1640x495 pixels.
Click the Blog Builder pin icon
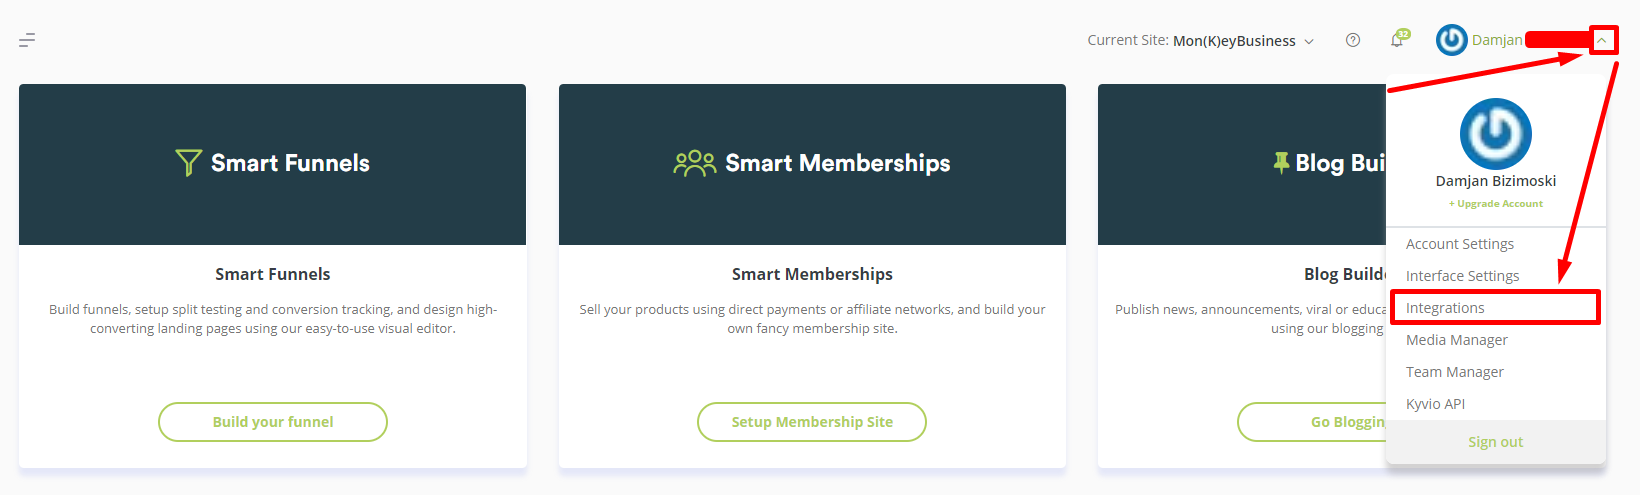click(x=1281, y=163)
